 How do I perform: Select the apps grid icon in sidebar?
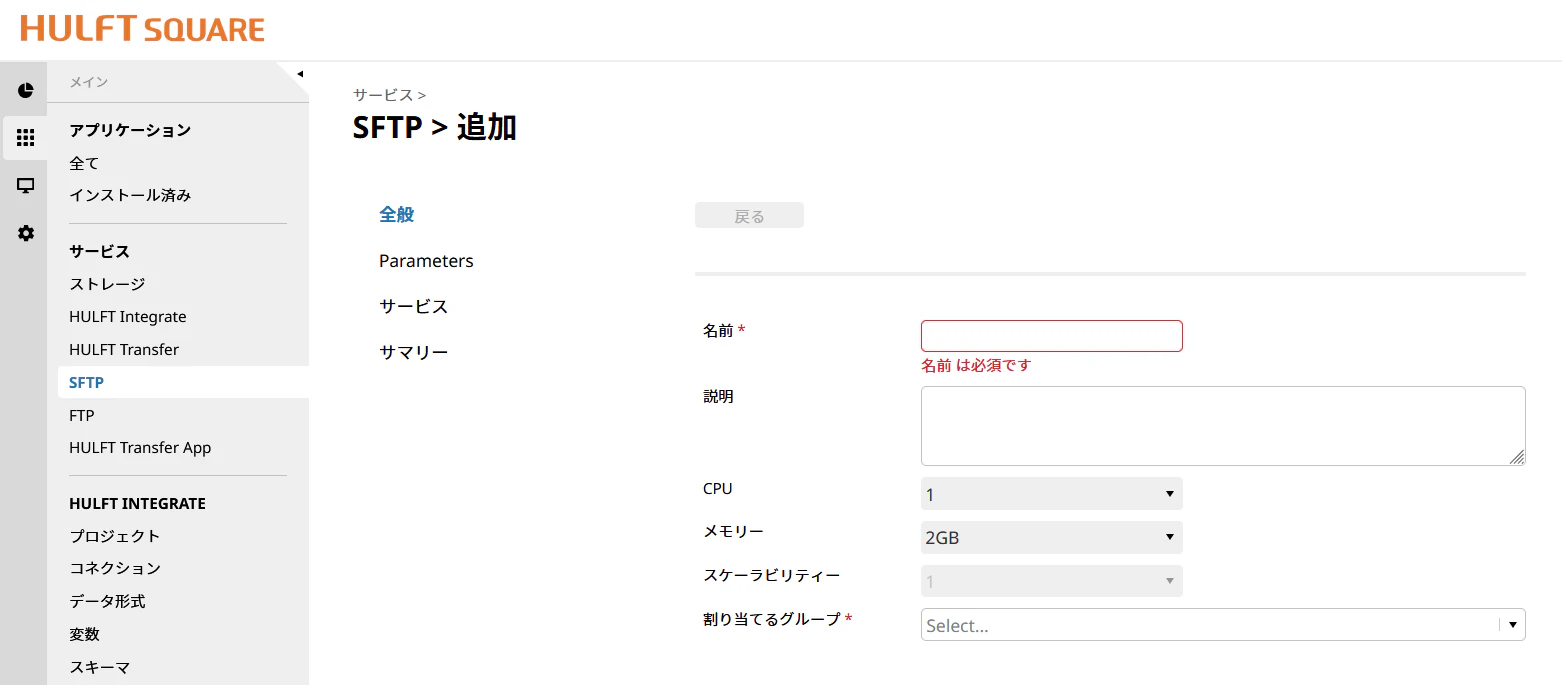pos(26,138)
